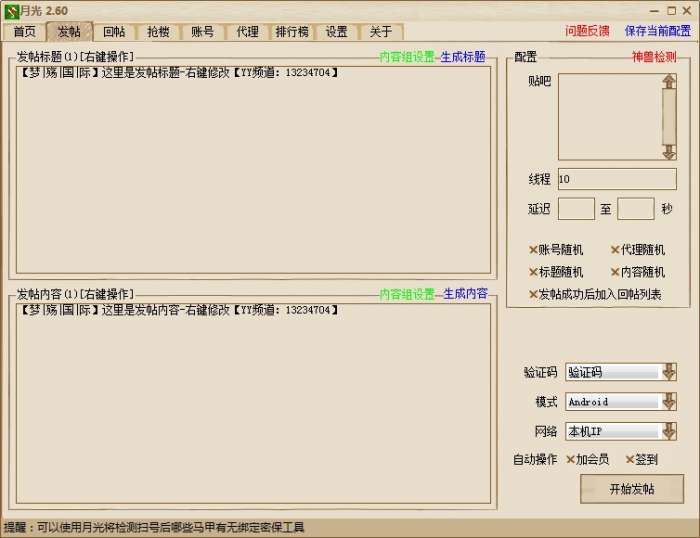700x538 pixels.
Task: Check the 签到 auto operation
Action: 642,459
